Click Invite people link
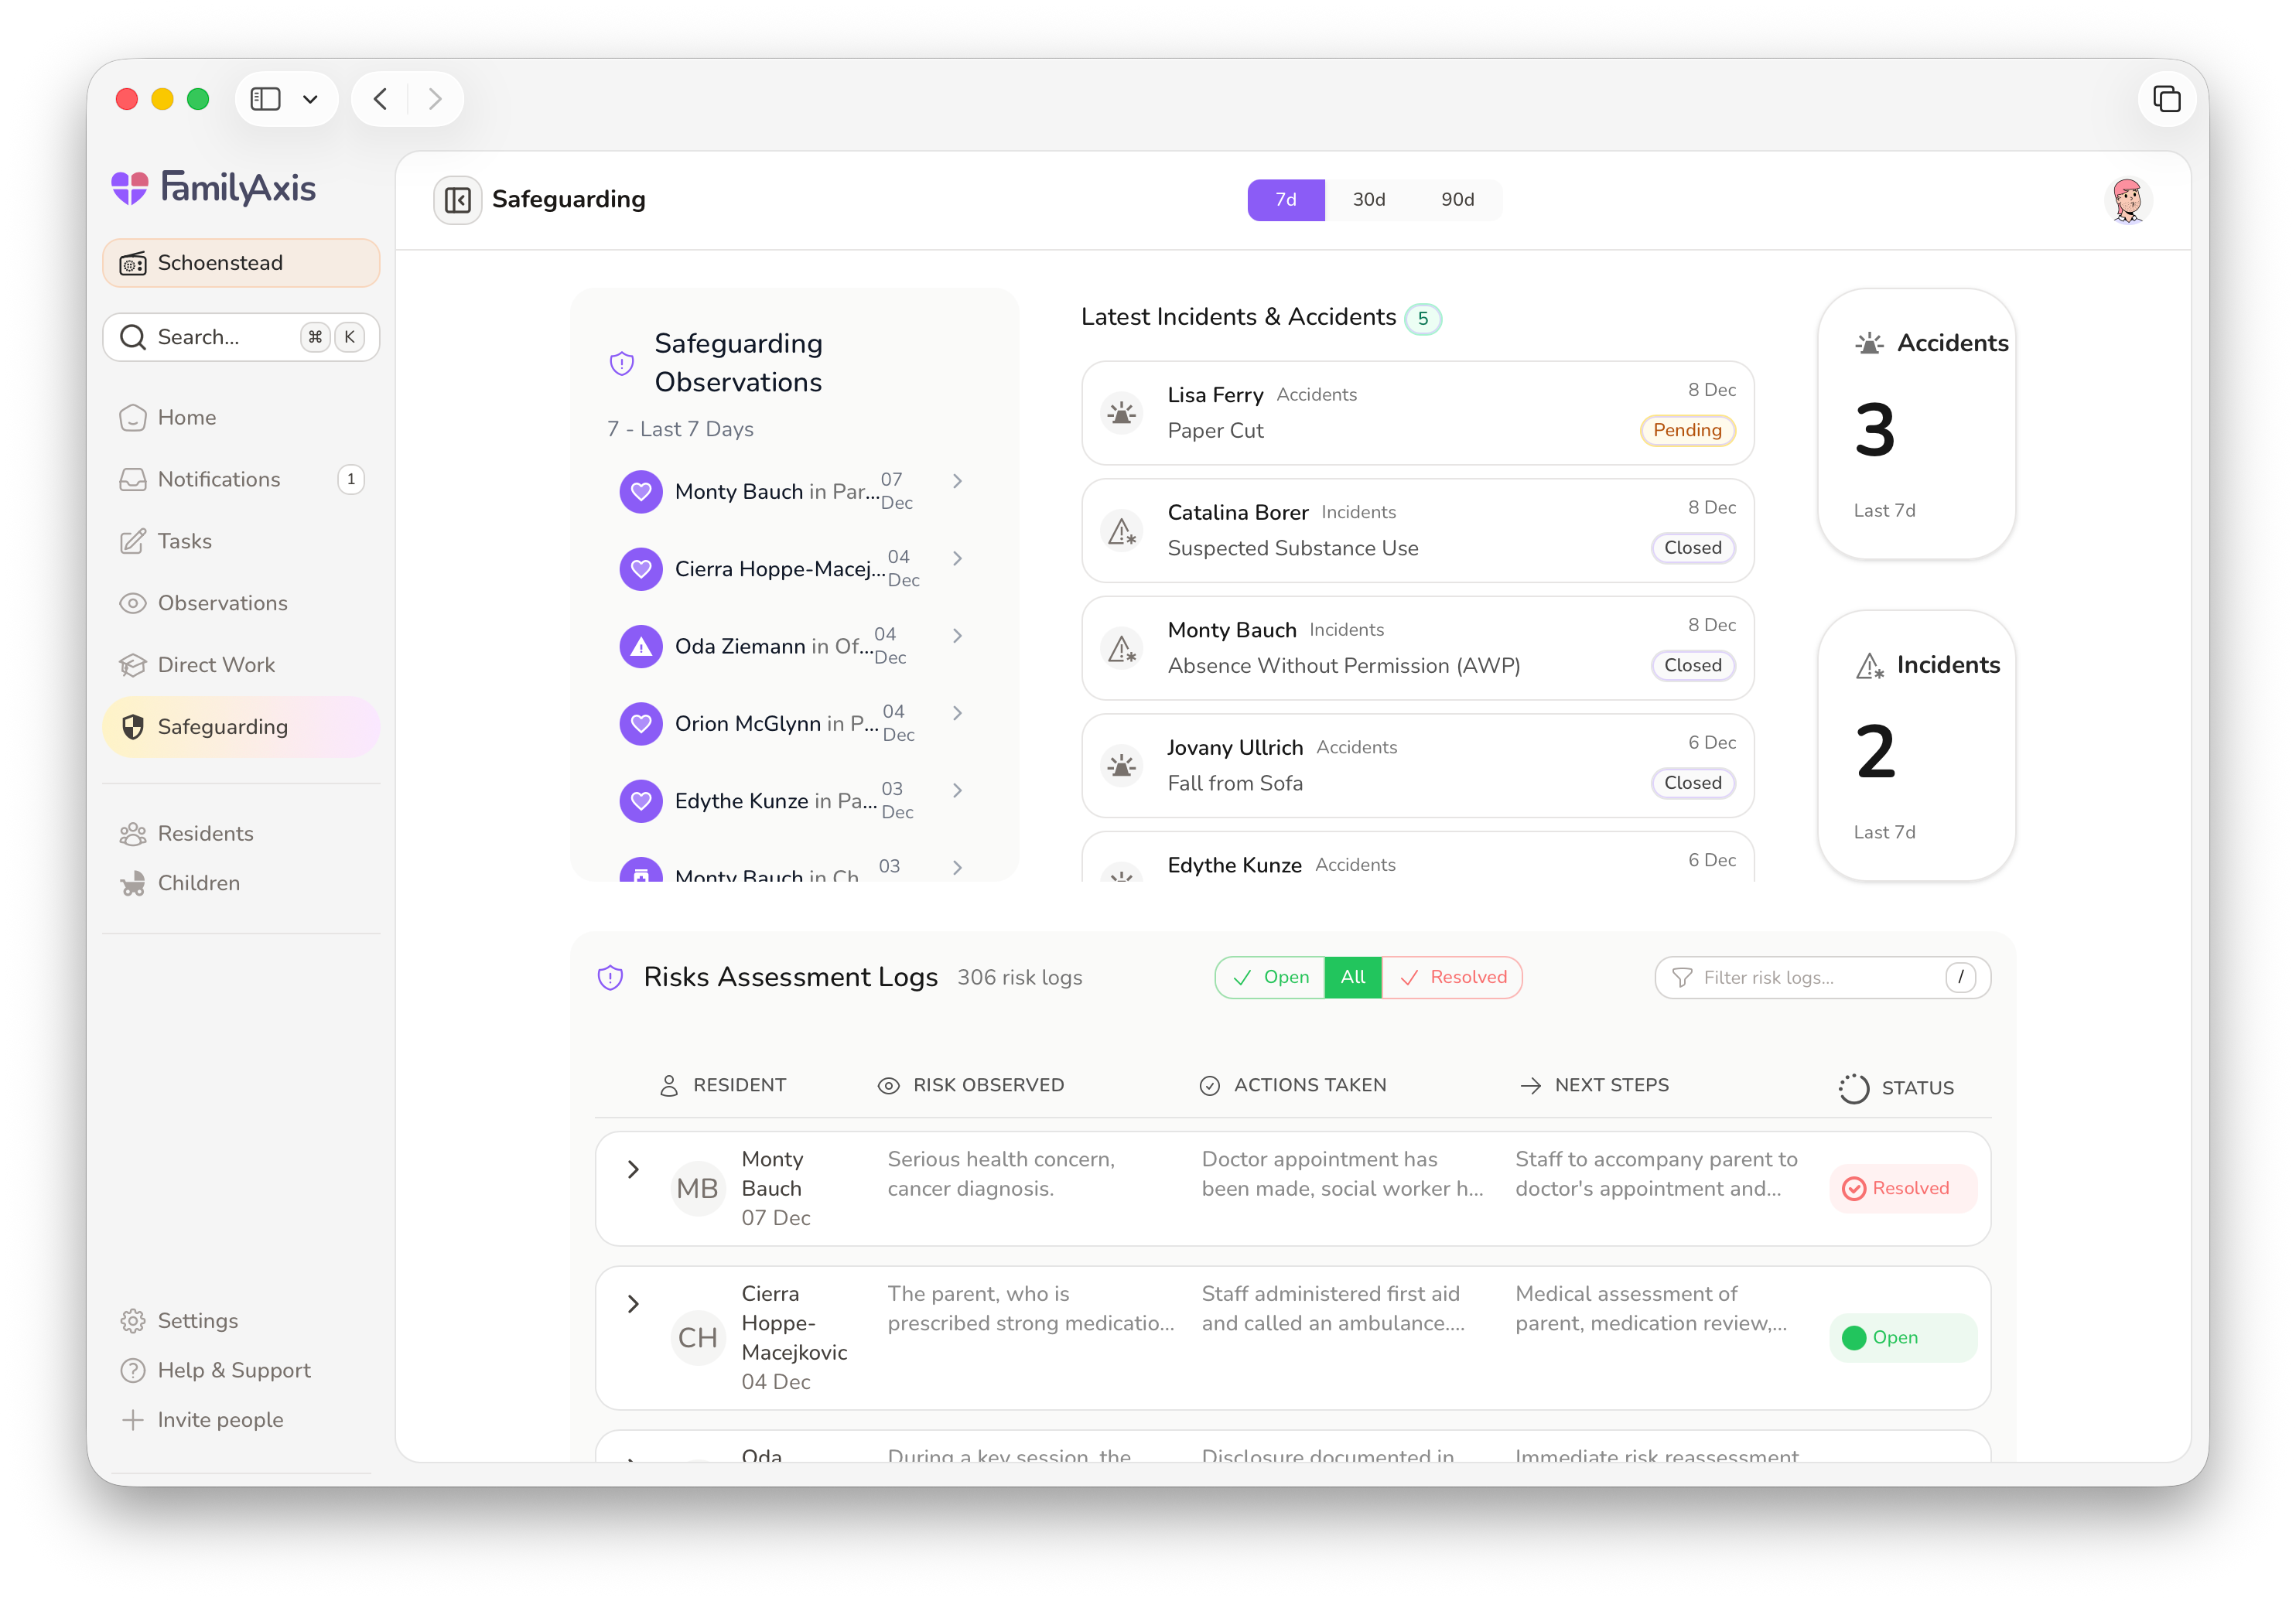This screenshot has width=2296, height=1601. pyautogui.click(x=220, y=1420)
